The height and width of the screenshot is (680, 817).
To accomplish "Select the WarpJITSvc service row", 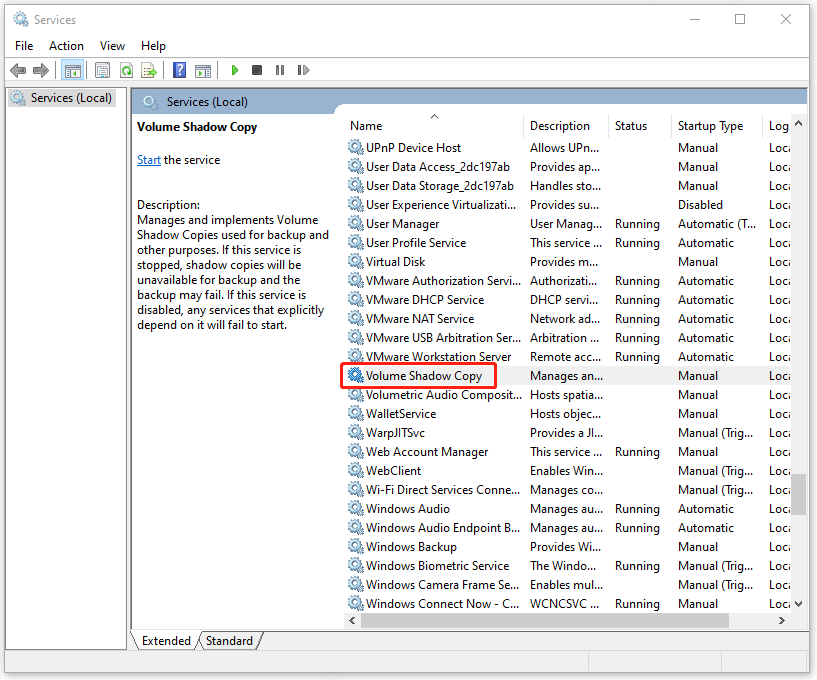I will (568, 432).
